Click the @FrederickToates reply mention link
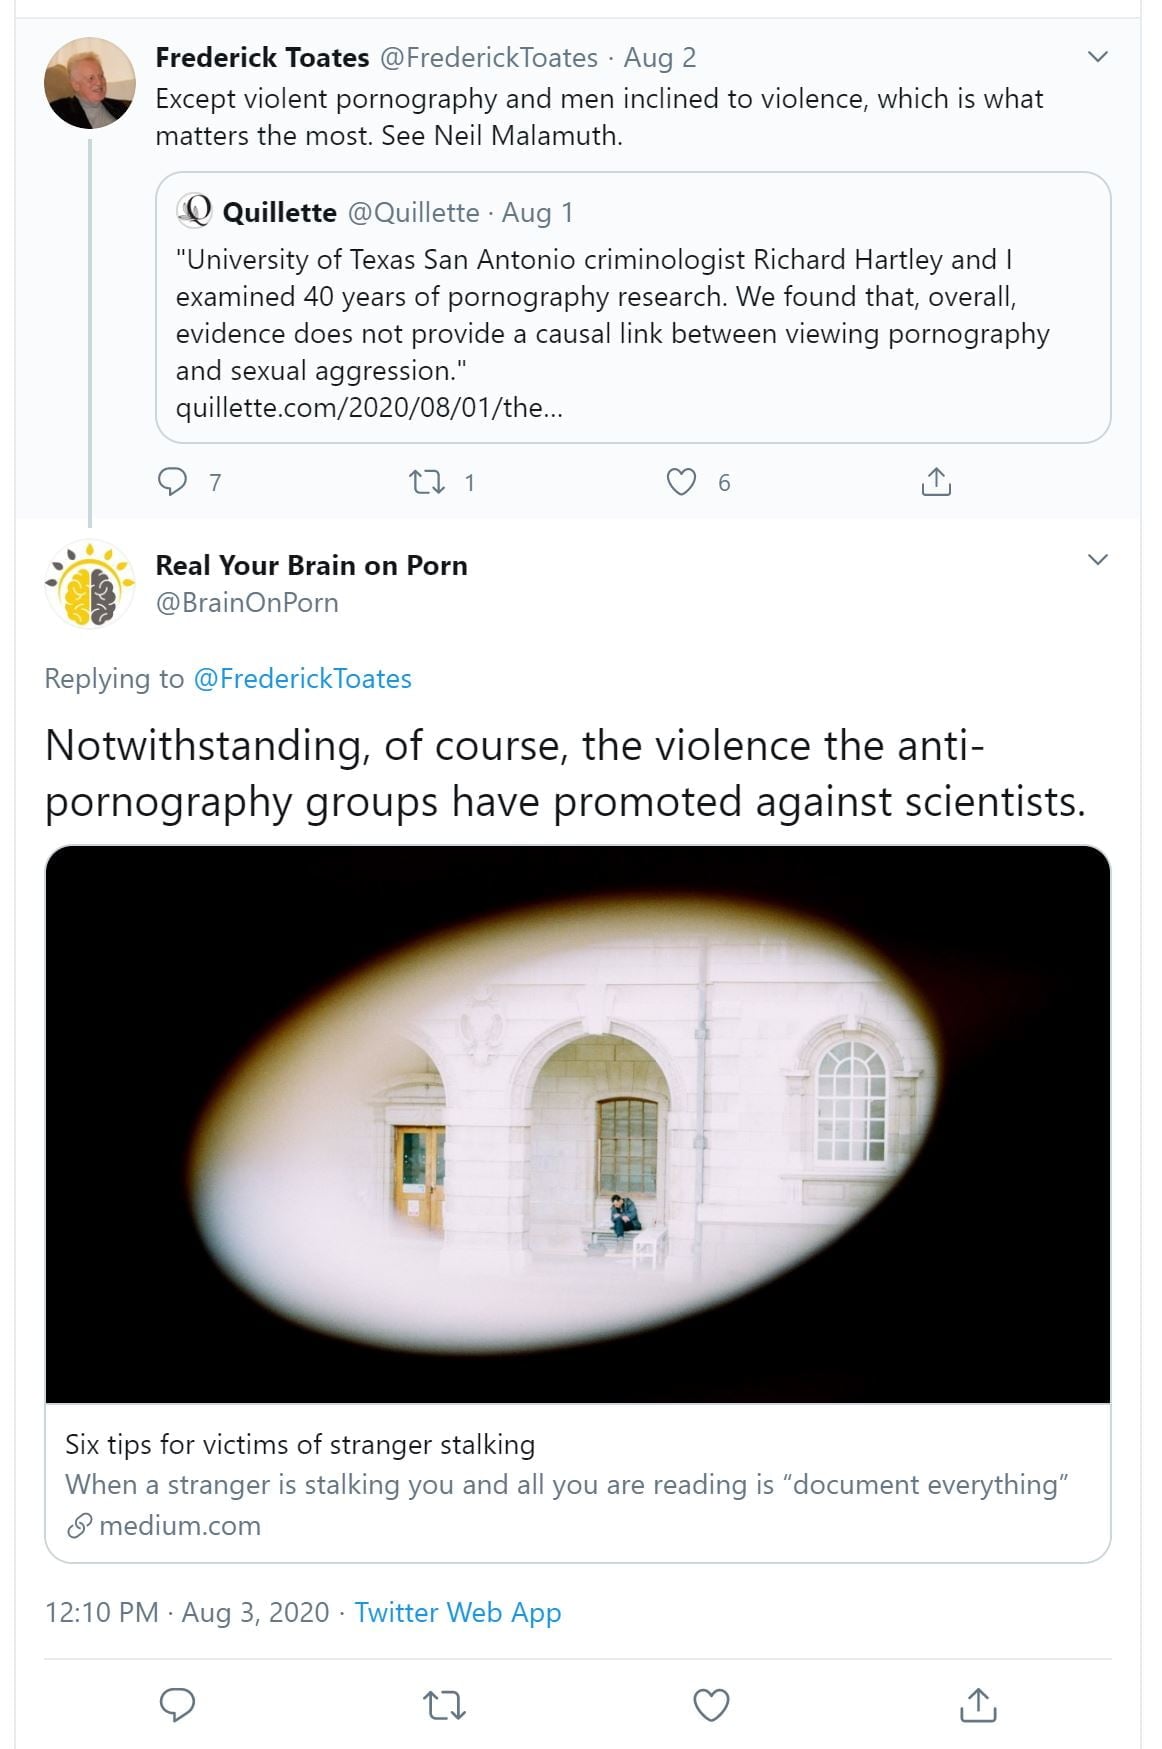The width and height of the screenshot is (1162, 1749). [302, 678]
